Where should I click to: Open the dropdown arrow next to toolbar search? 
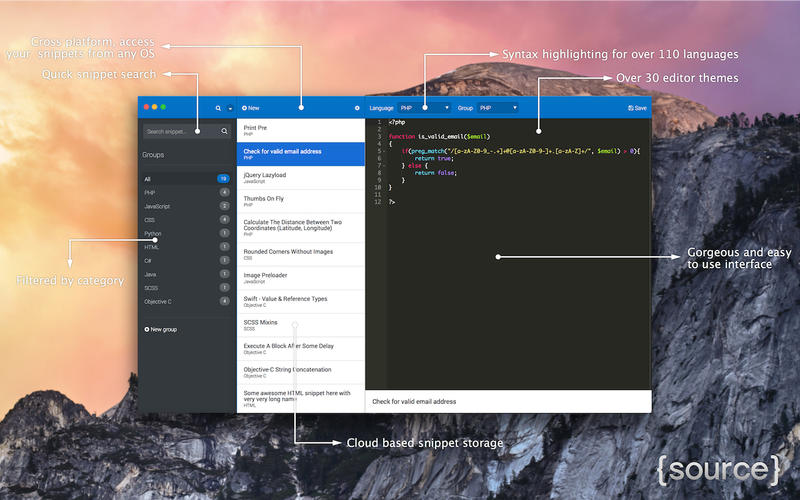tap(230, 108)
